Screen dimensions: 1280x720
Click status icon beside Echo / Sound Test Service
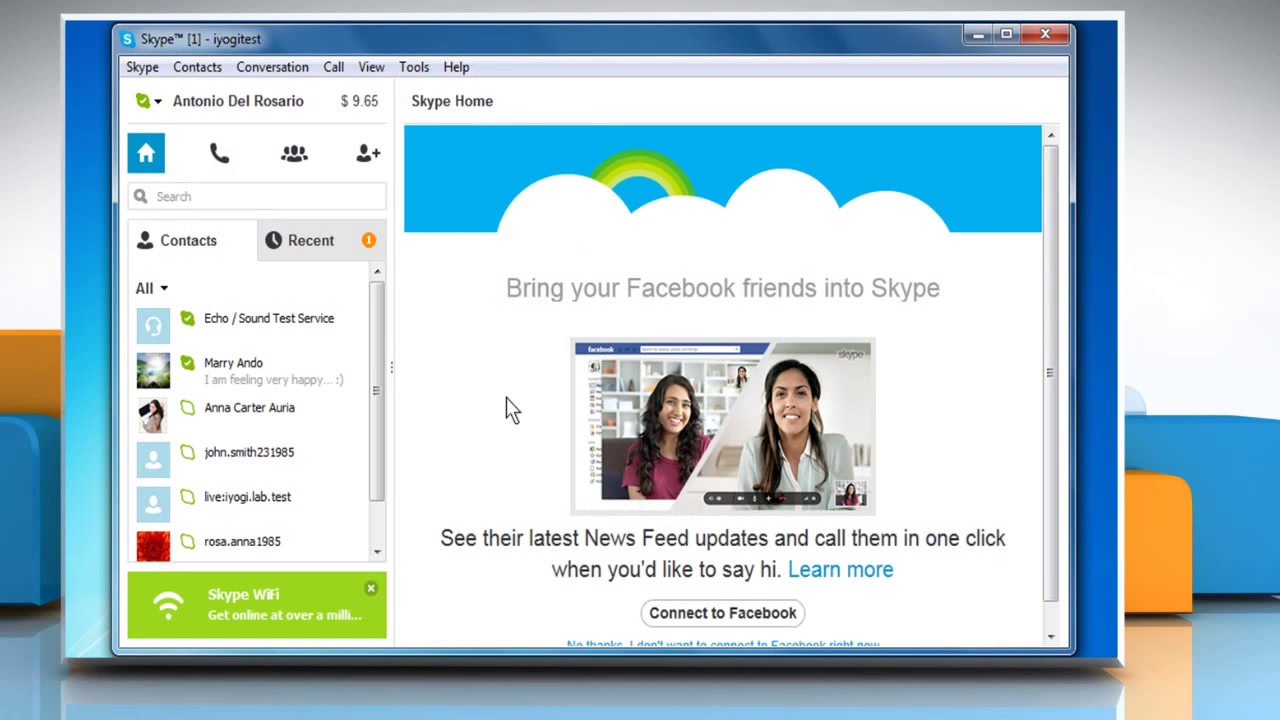[x=187, y=318]
